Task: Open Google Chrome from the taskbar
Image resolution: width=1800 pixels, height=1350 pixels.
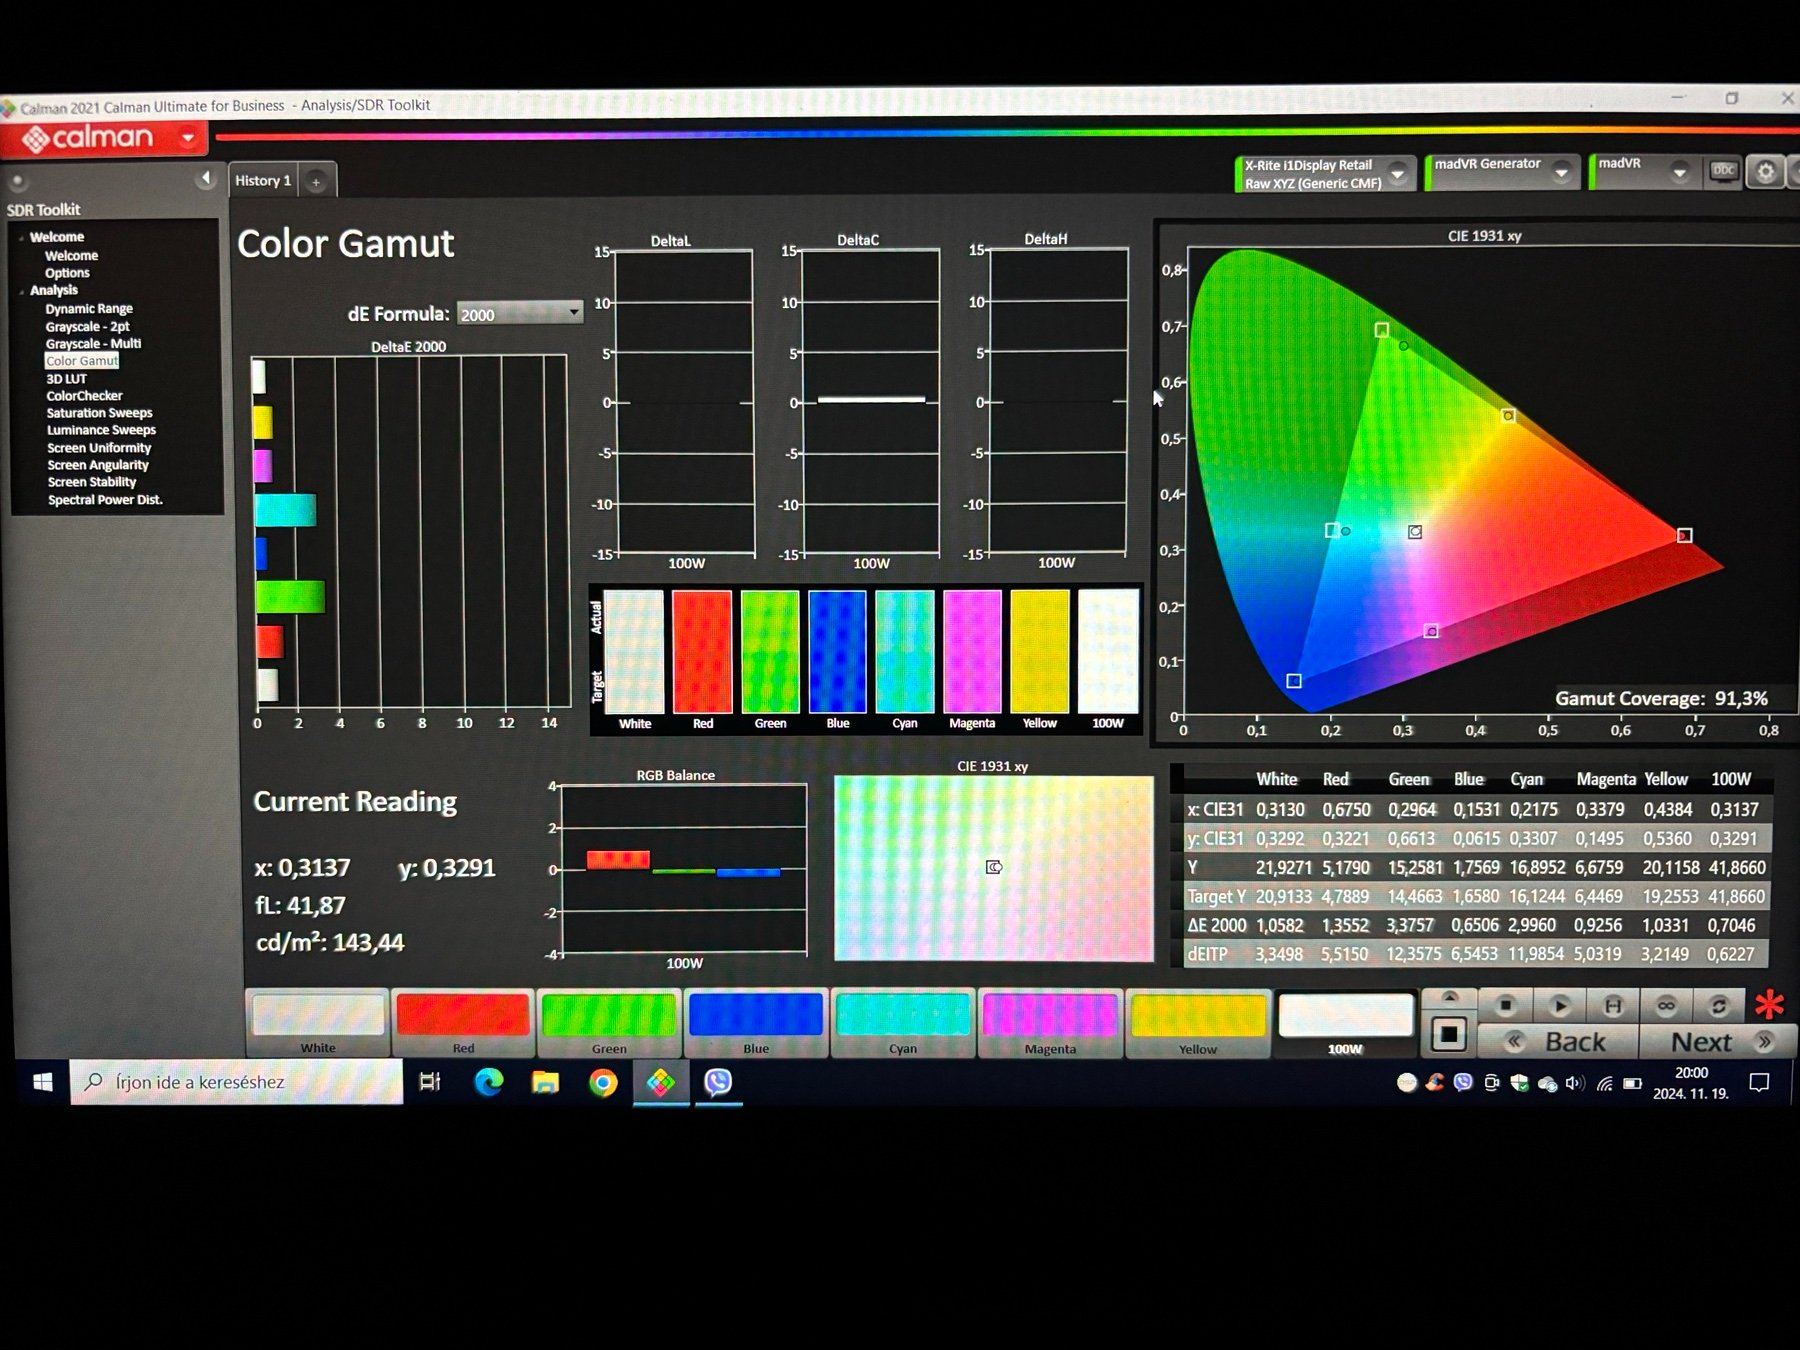Action: click(x=603, y=1082)
